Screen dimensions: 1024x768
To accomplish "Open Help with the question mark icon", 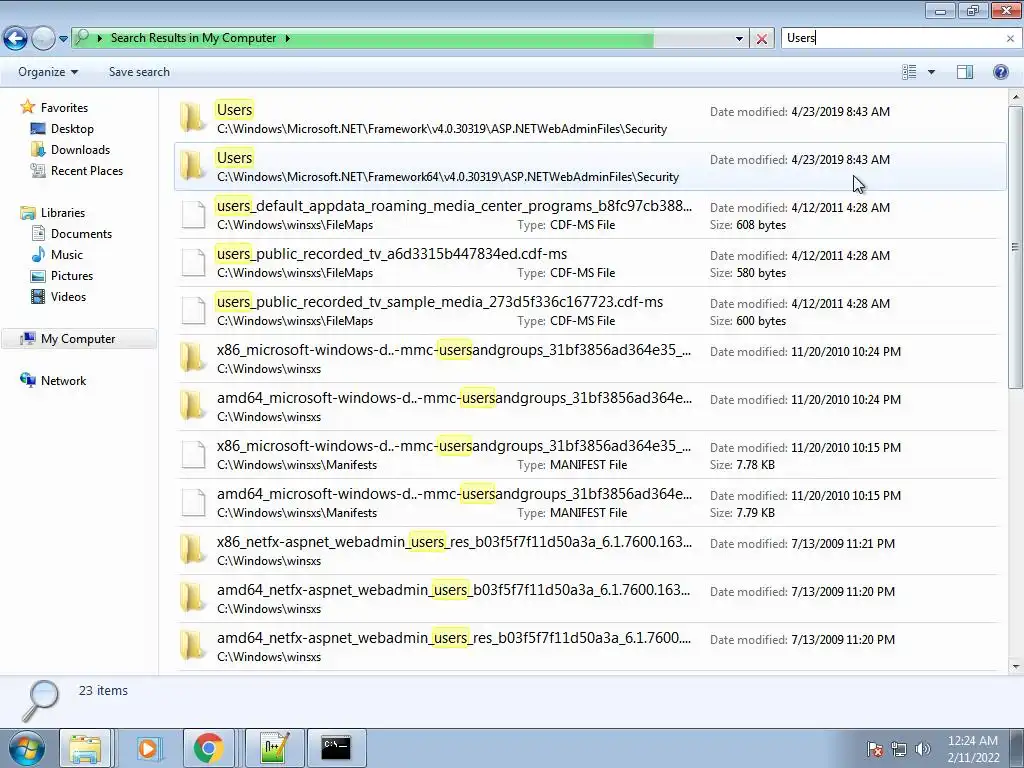I will (1000, 72).
